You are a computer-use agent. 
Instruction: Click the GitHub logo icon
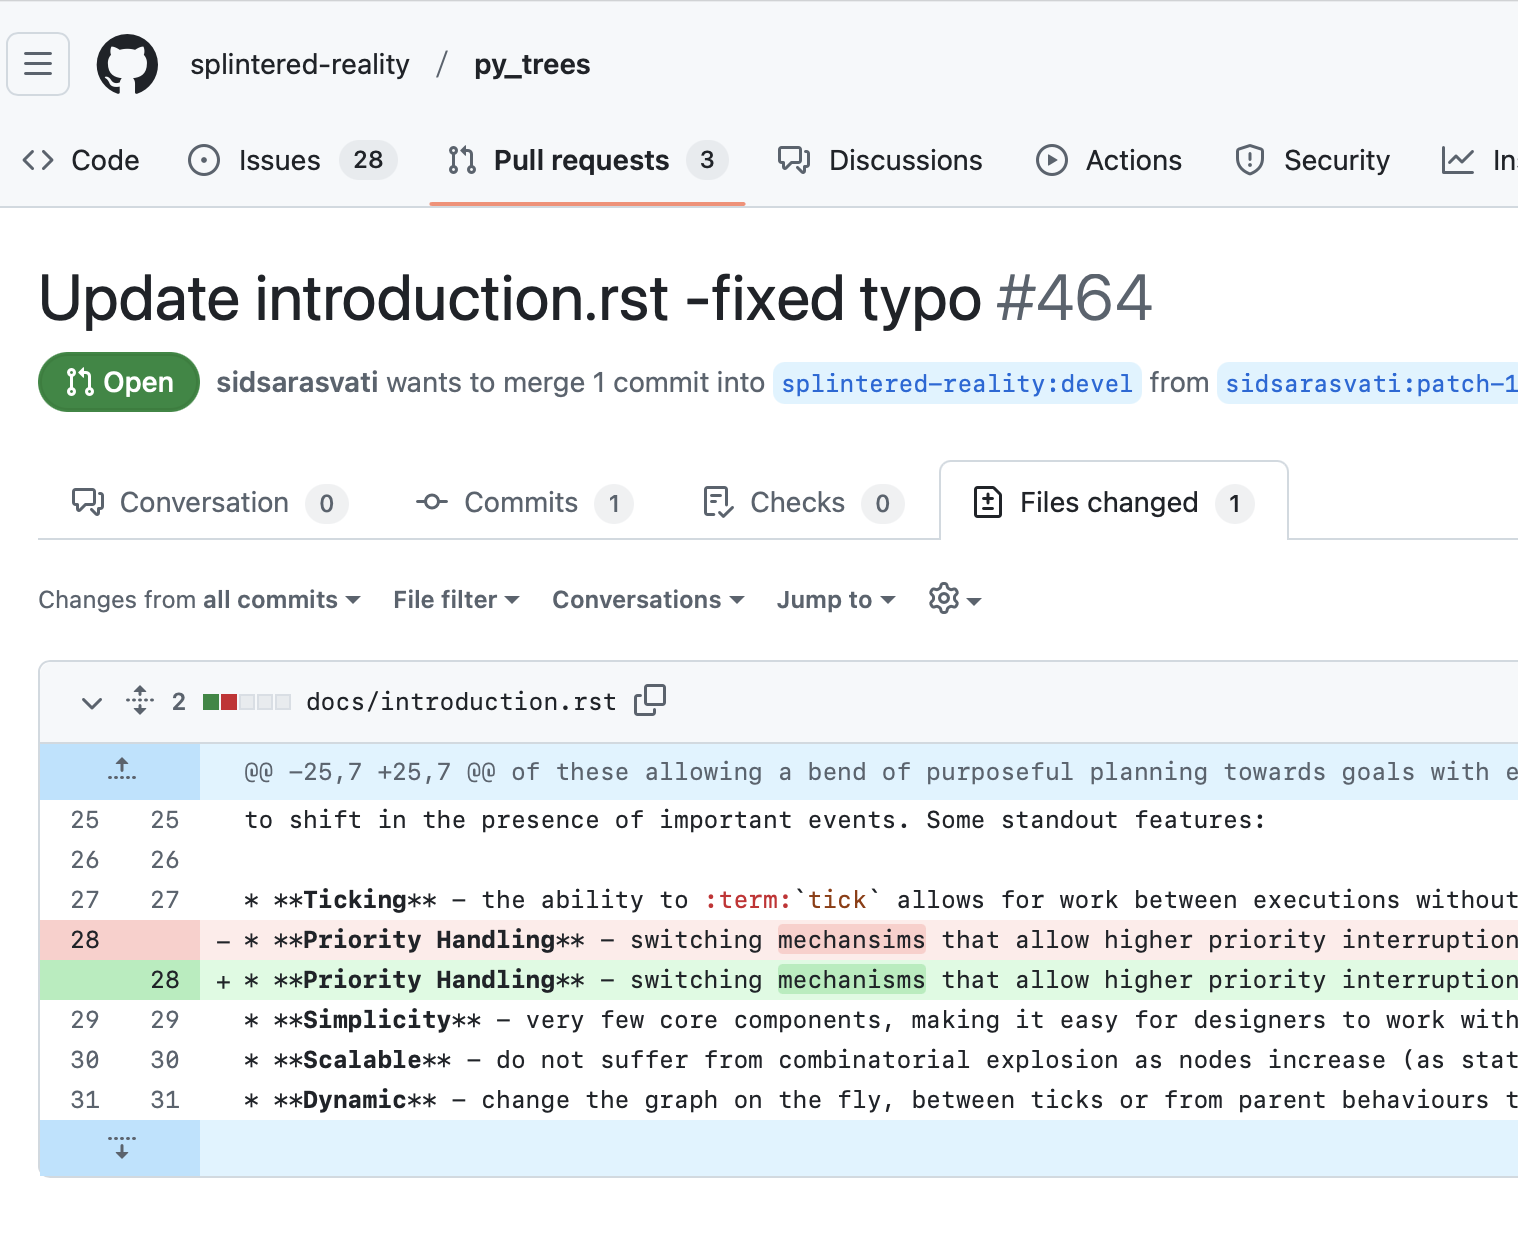127,64
